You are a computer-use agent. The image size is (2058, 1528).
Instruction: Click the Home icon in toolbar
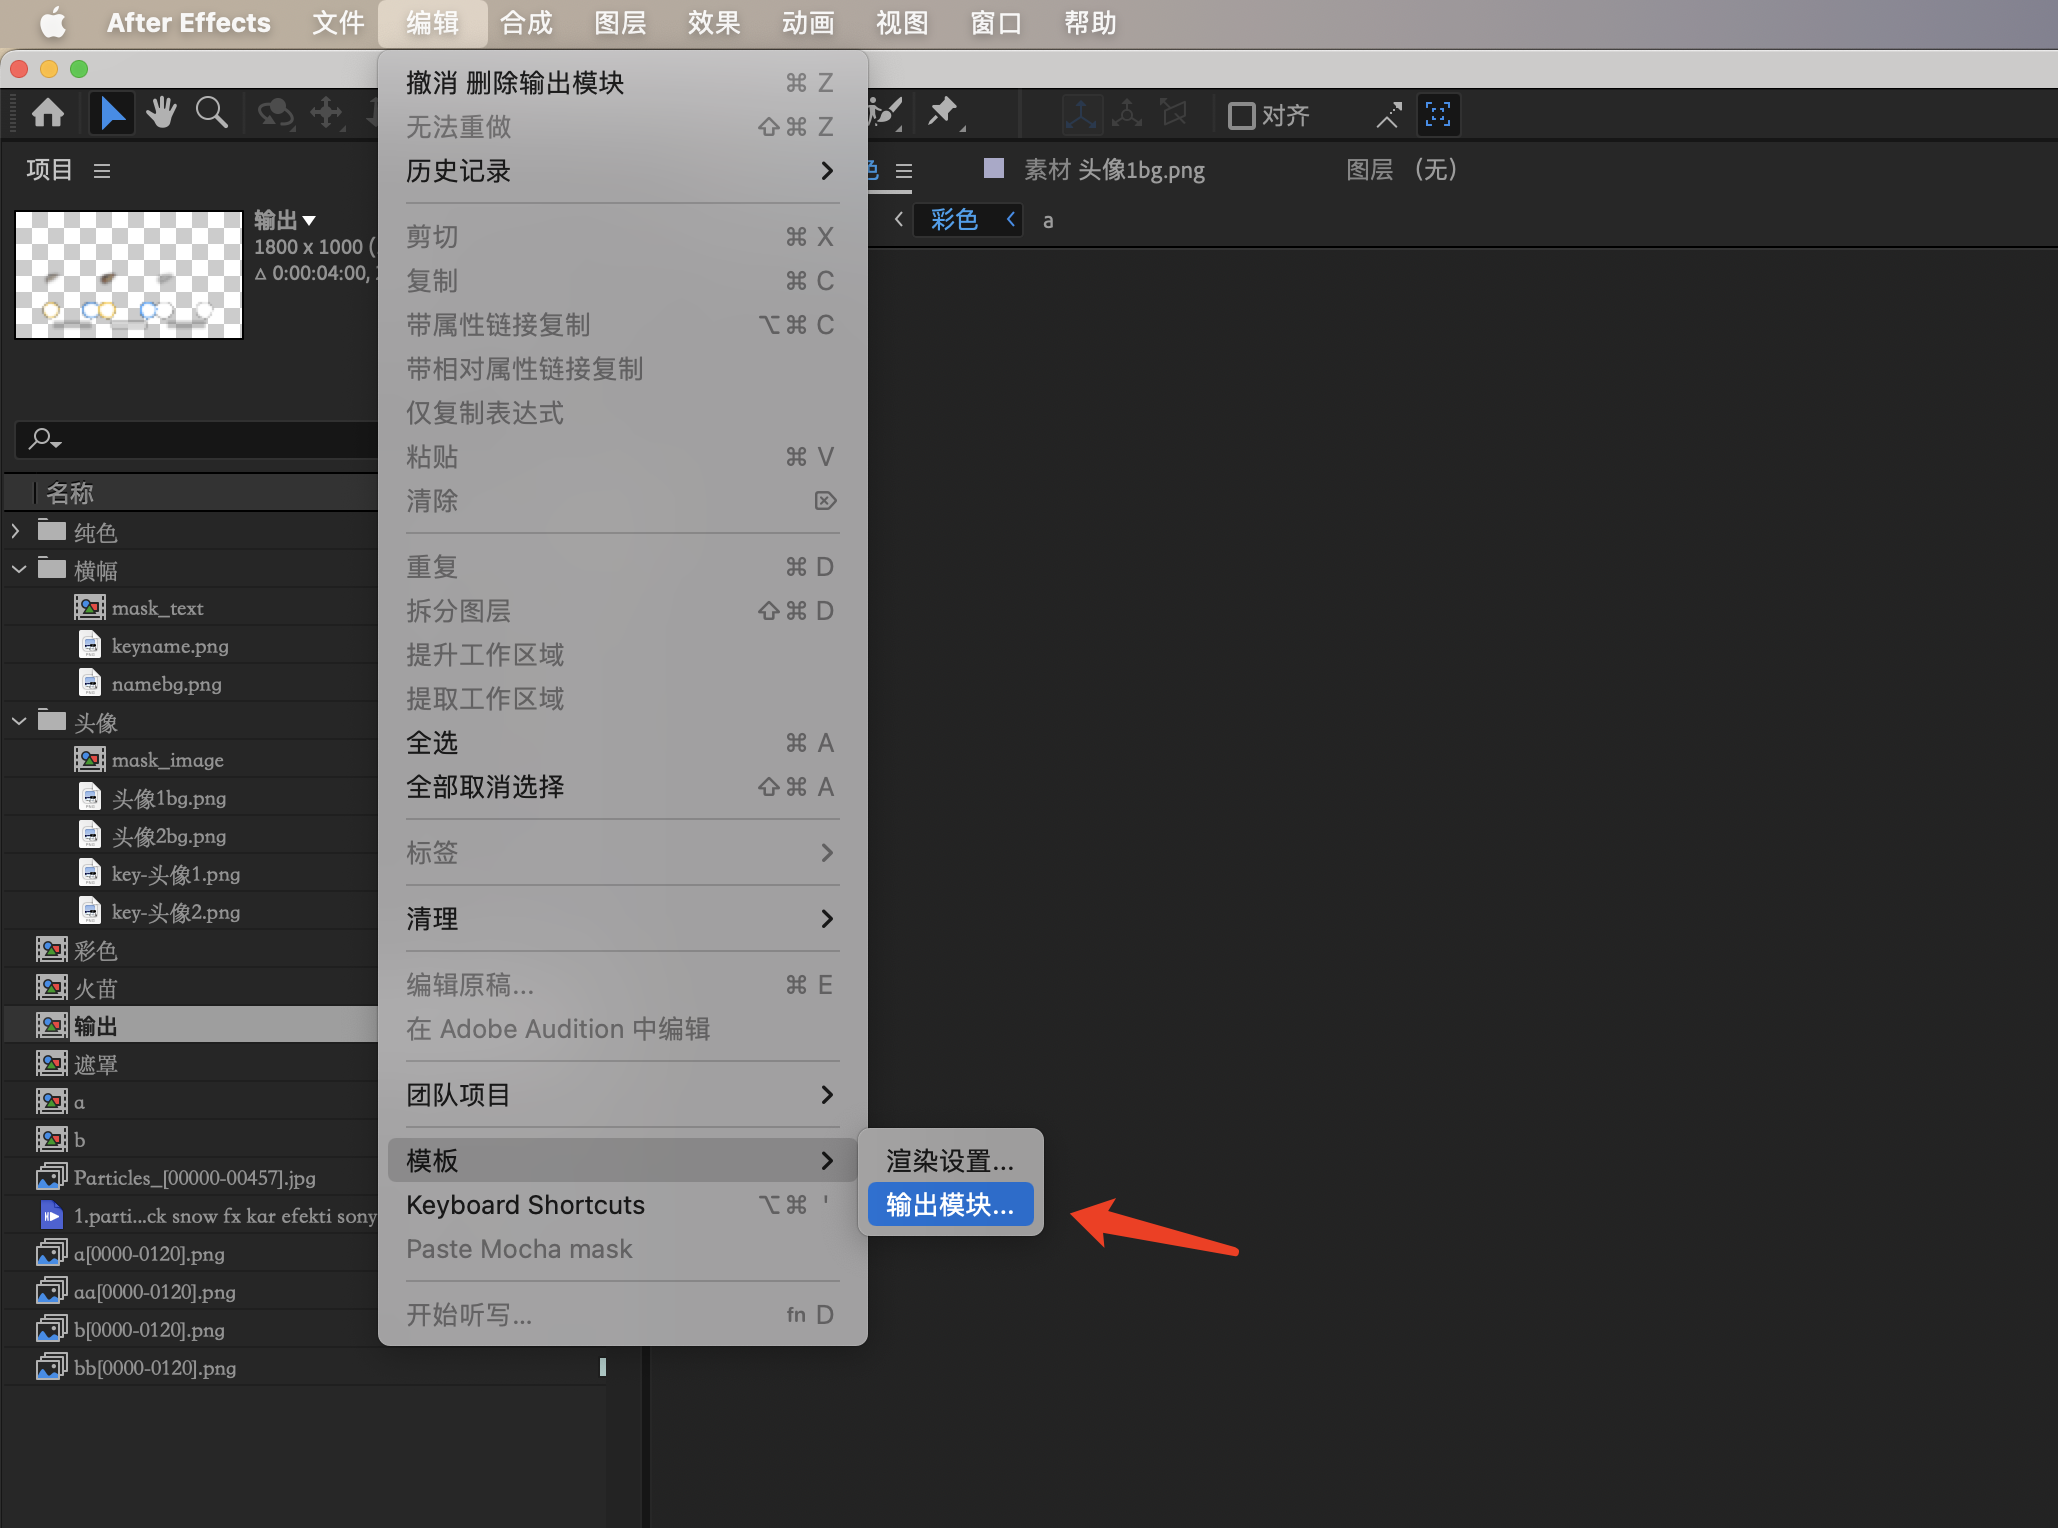coord(47,114)
